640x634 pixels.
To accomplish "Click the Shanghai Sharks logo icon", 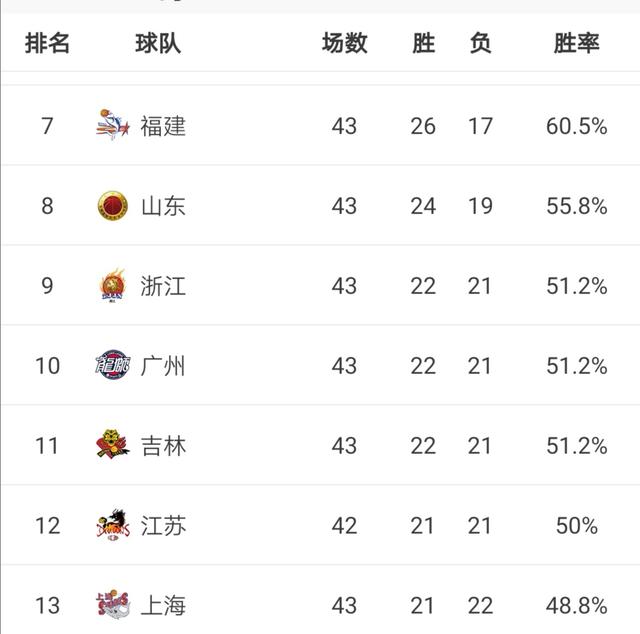I will point(113,605).
